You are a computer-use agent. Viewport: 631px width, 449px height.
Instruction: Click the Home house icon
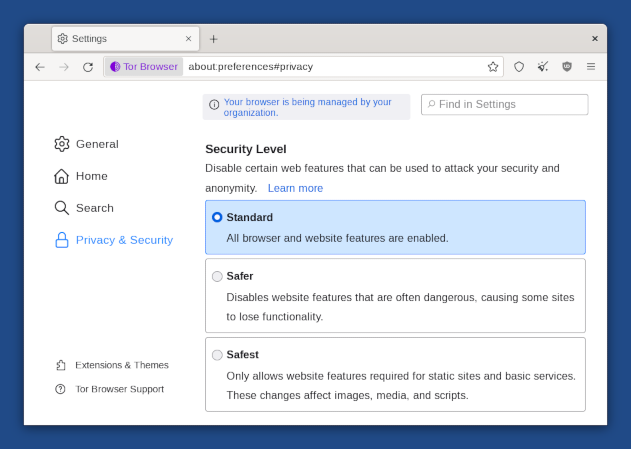(62, 176)
